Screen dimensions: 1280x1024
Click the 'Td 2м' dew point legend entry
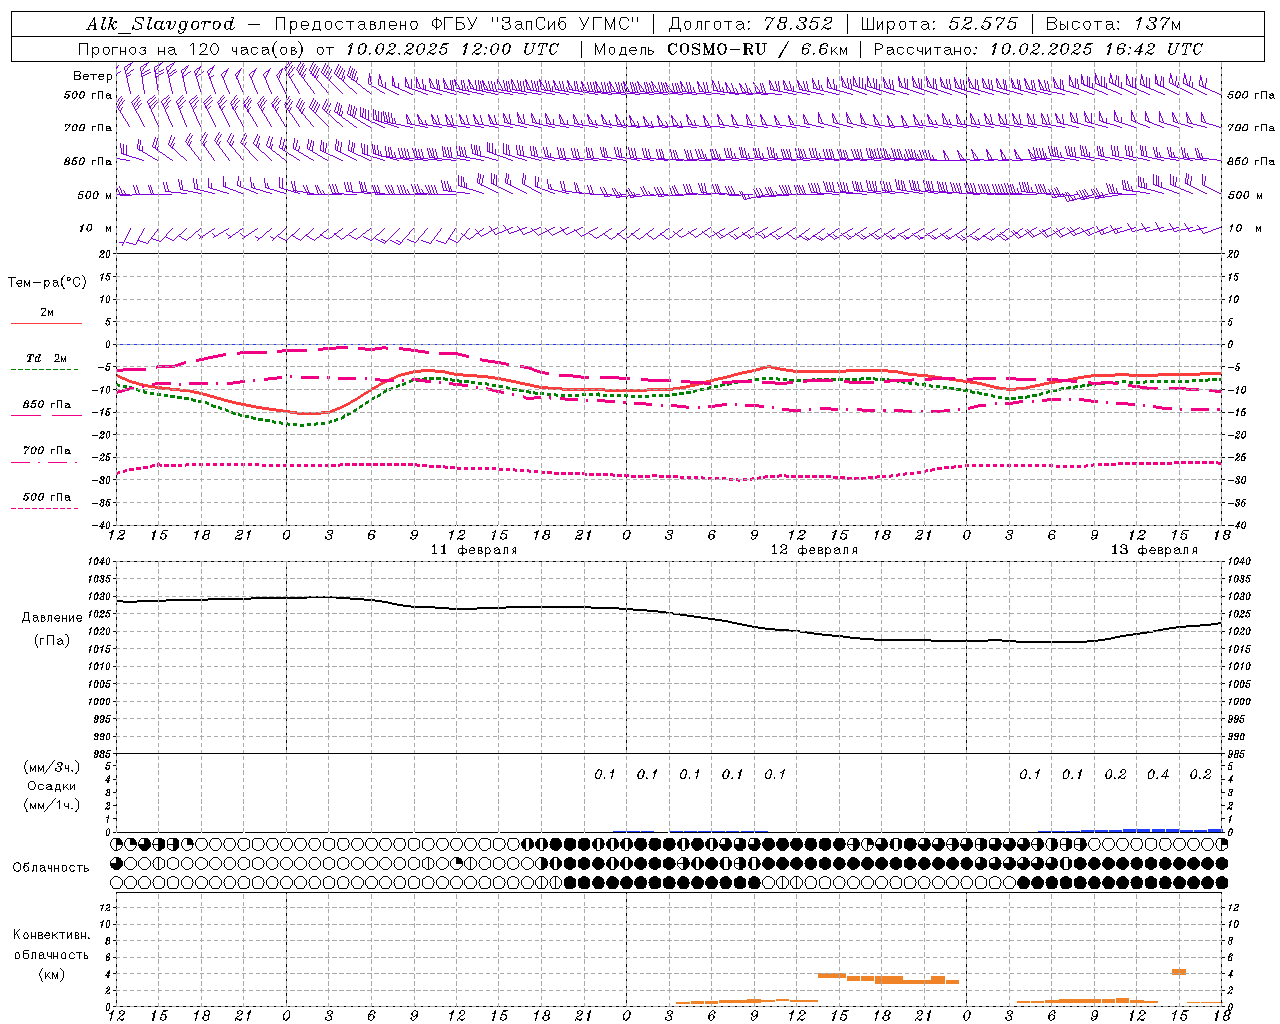(47, 358)
